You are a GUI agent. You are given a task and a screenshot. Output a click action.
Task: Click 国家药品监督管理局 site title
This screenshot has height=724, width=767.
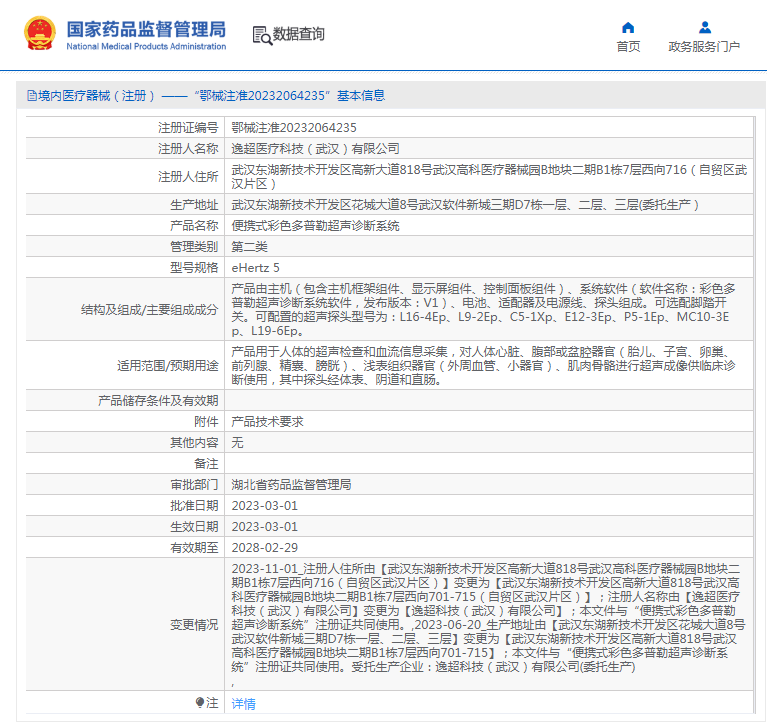(x=146, y=29)
